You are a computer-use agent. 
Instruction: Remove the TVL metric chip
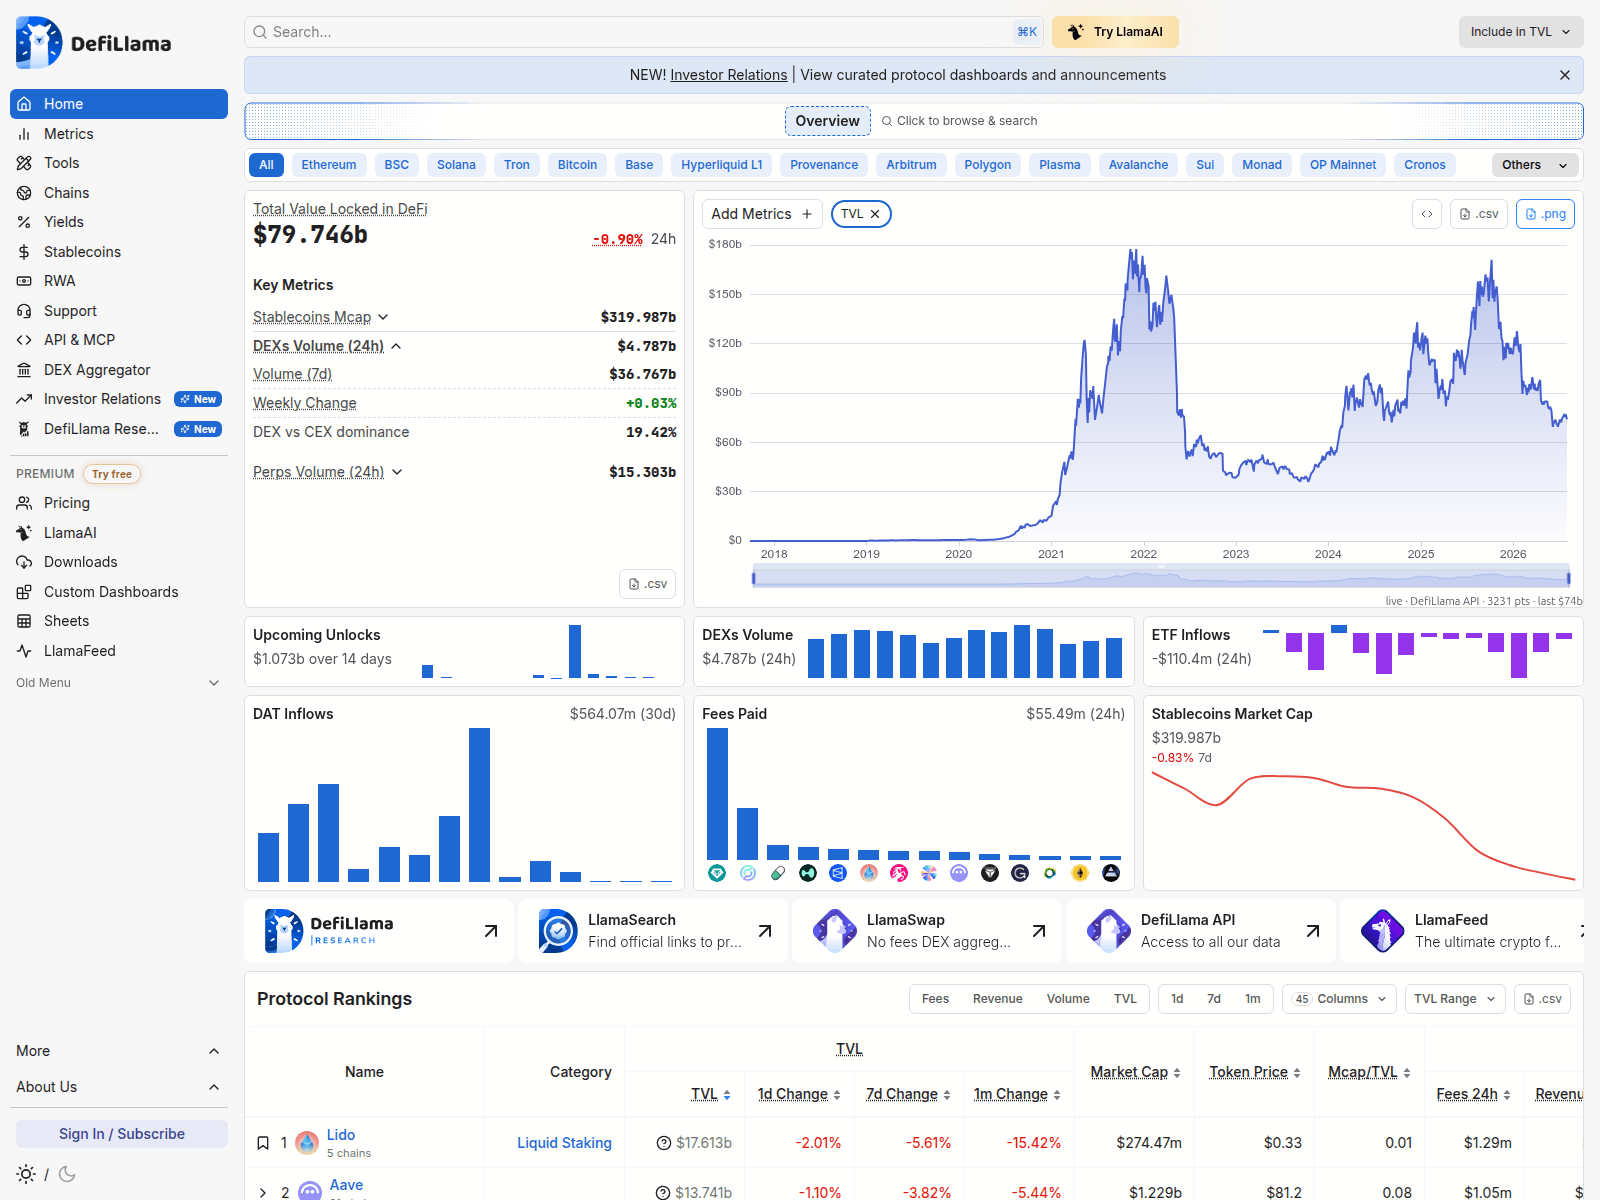click(875, 214)
